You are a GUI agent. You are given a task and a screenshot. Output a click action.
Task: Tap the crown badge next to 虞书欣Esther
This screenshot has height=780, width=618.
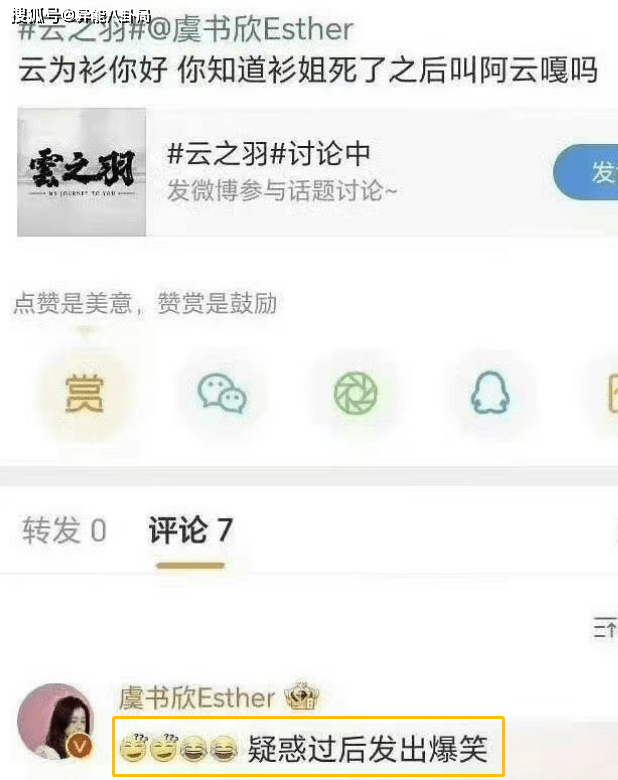(x=302, y=695)
